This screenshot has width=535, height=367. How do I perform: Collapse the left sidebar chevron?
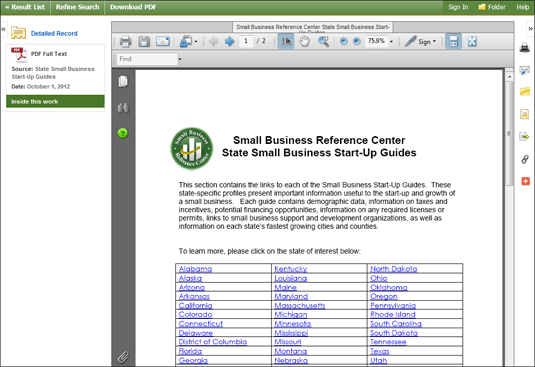point(3,29)
